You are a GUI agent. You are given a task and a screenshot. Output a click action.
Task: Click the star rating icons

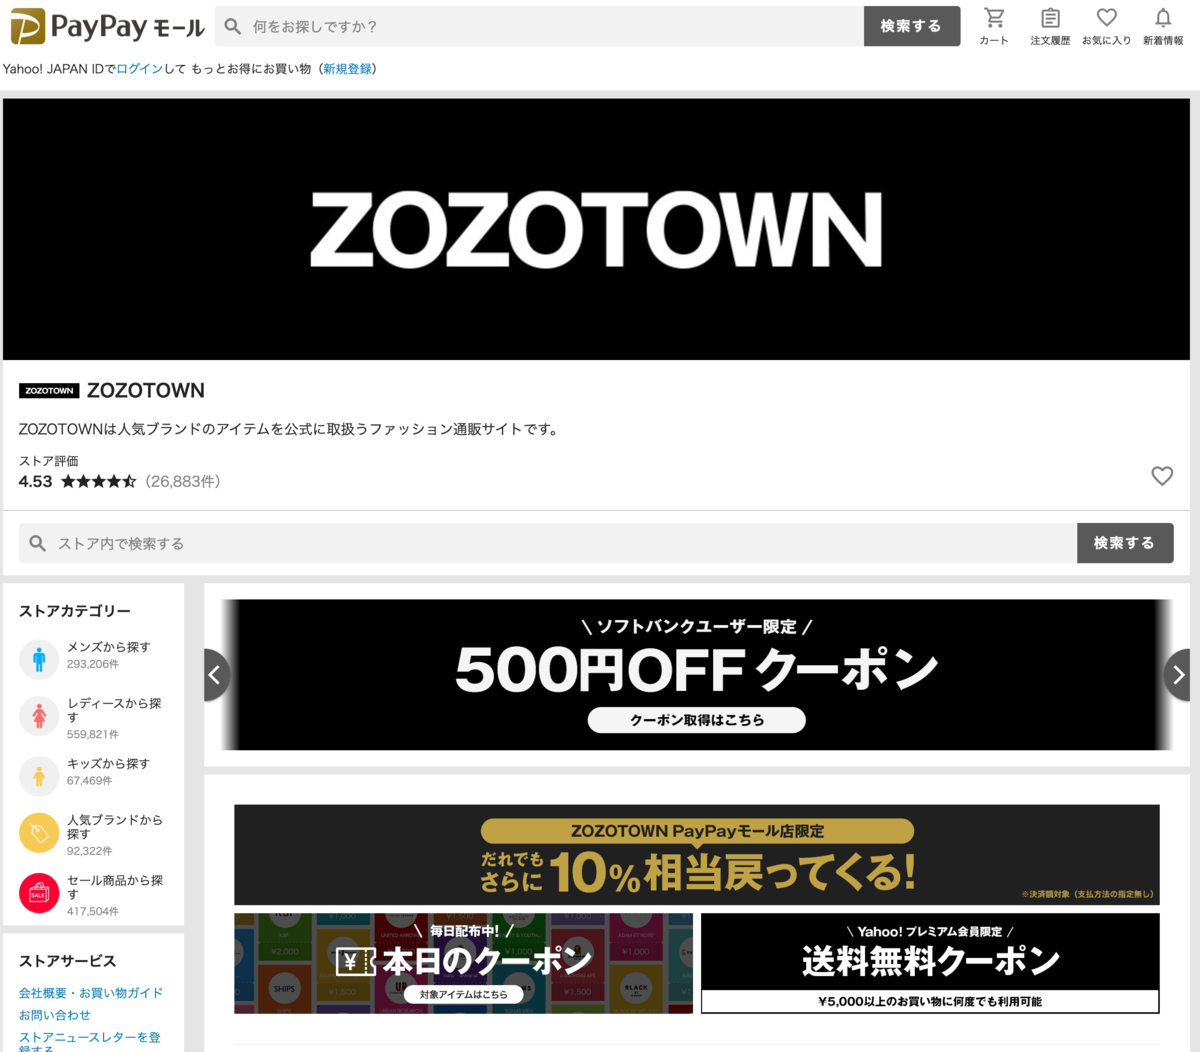(x=99, y=481)
